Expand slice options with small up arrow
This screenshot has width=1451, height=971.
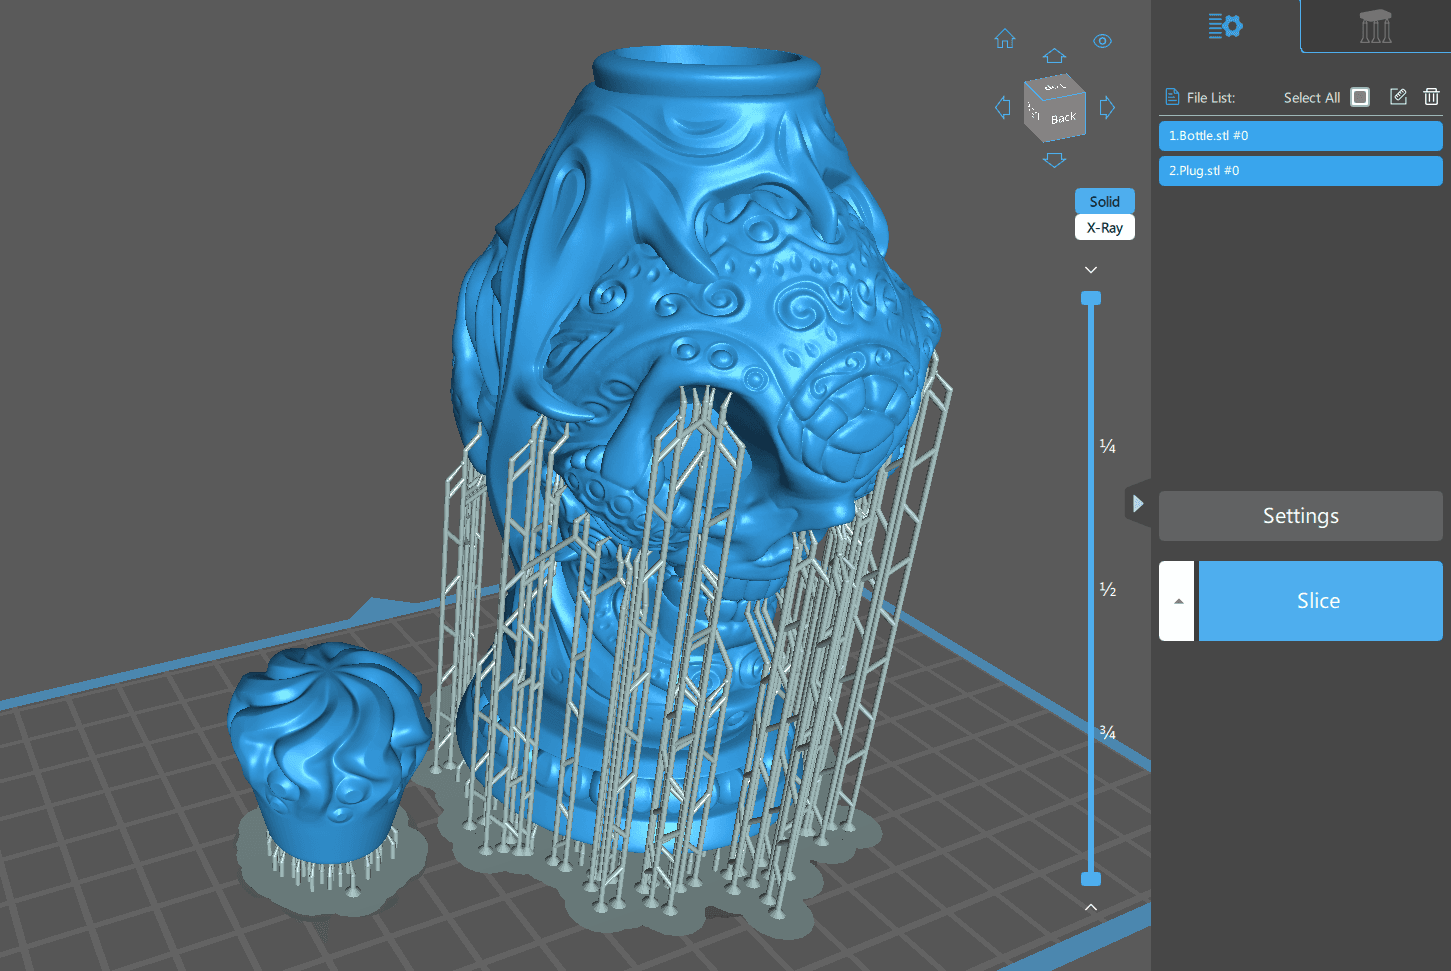1177,601
